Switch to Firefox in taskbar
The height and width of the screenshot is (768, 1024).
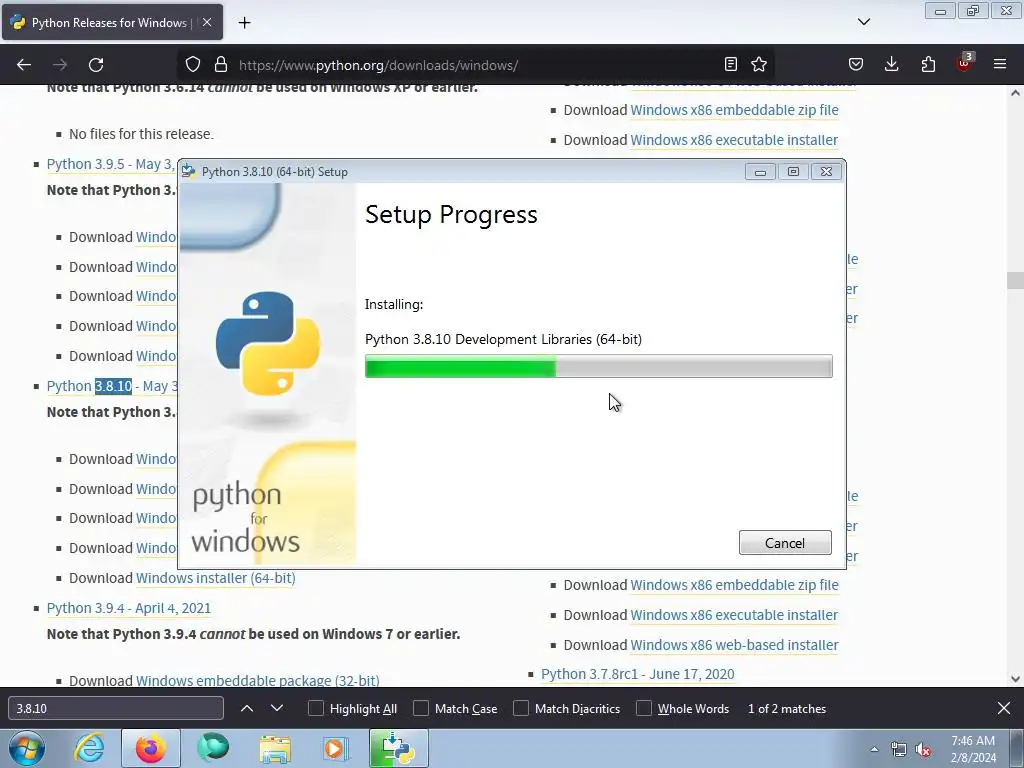coord(151,748)
